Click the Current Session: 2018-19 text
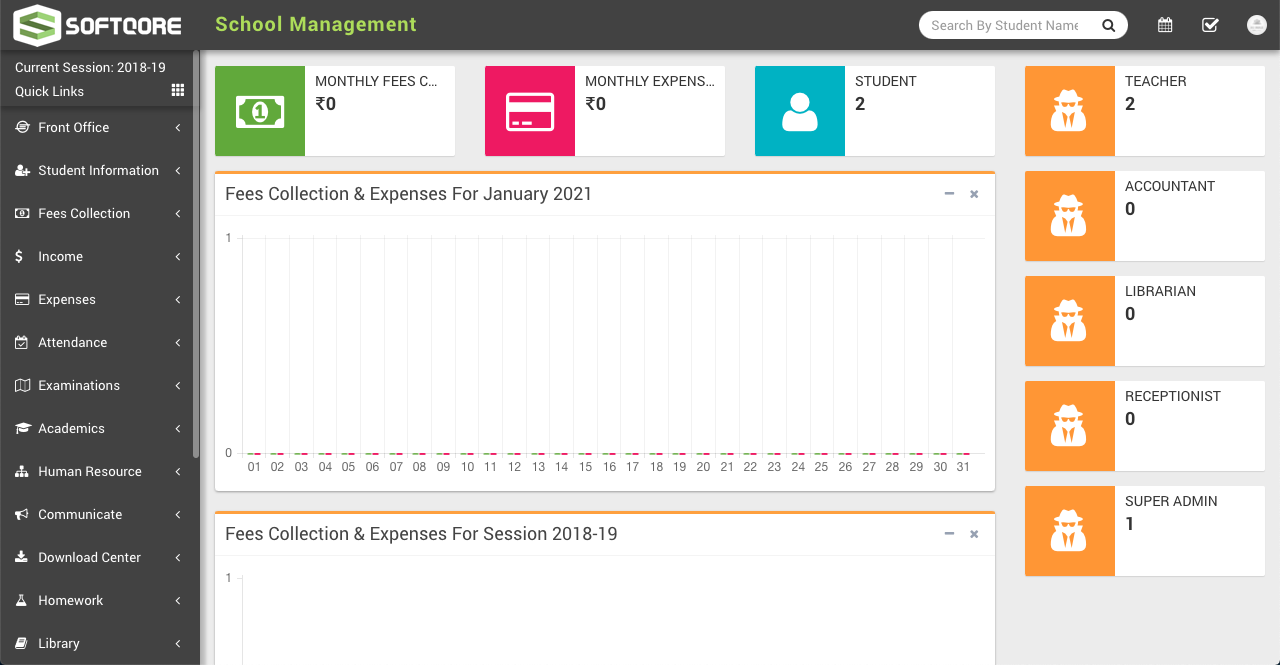Viewport: 1280px width, 665px height. (90, 68)
